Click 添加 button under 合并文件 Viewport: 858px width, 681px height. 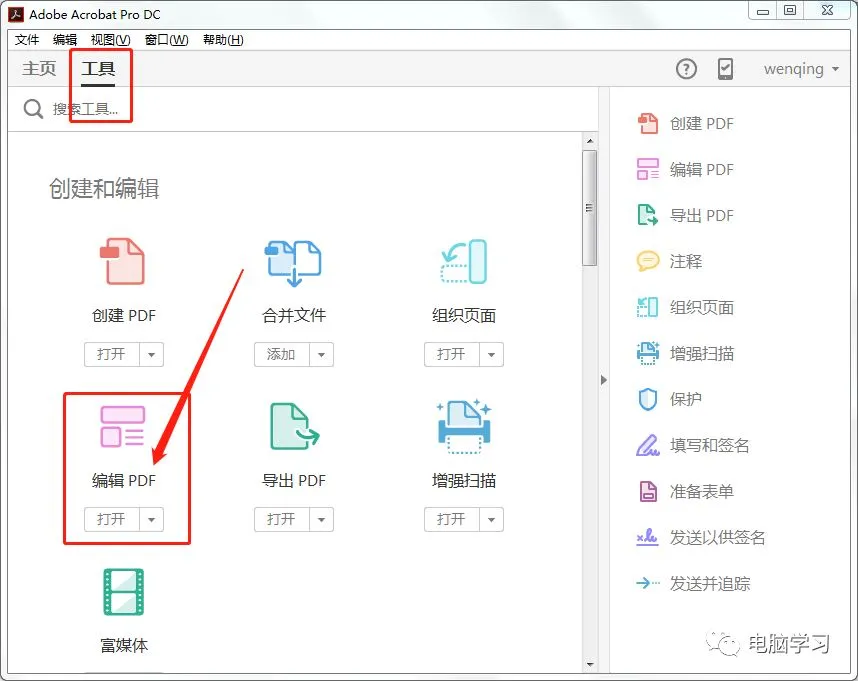click(x=282, y=354)
